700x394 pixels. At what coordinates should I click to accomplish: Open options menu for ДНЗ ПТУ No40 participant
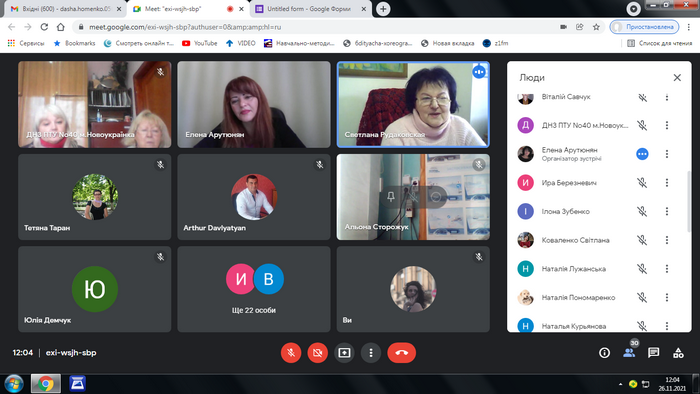(667, 125)
